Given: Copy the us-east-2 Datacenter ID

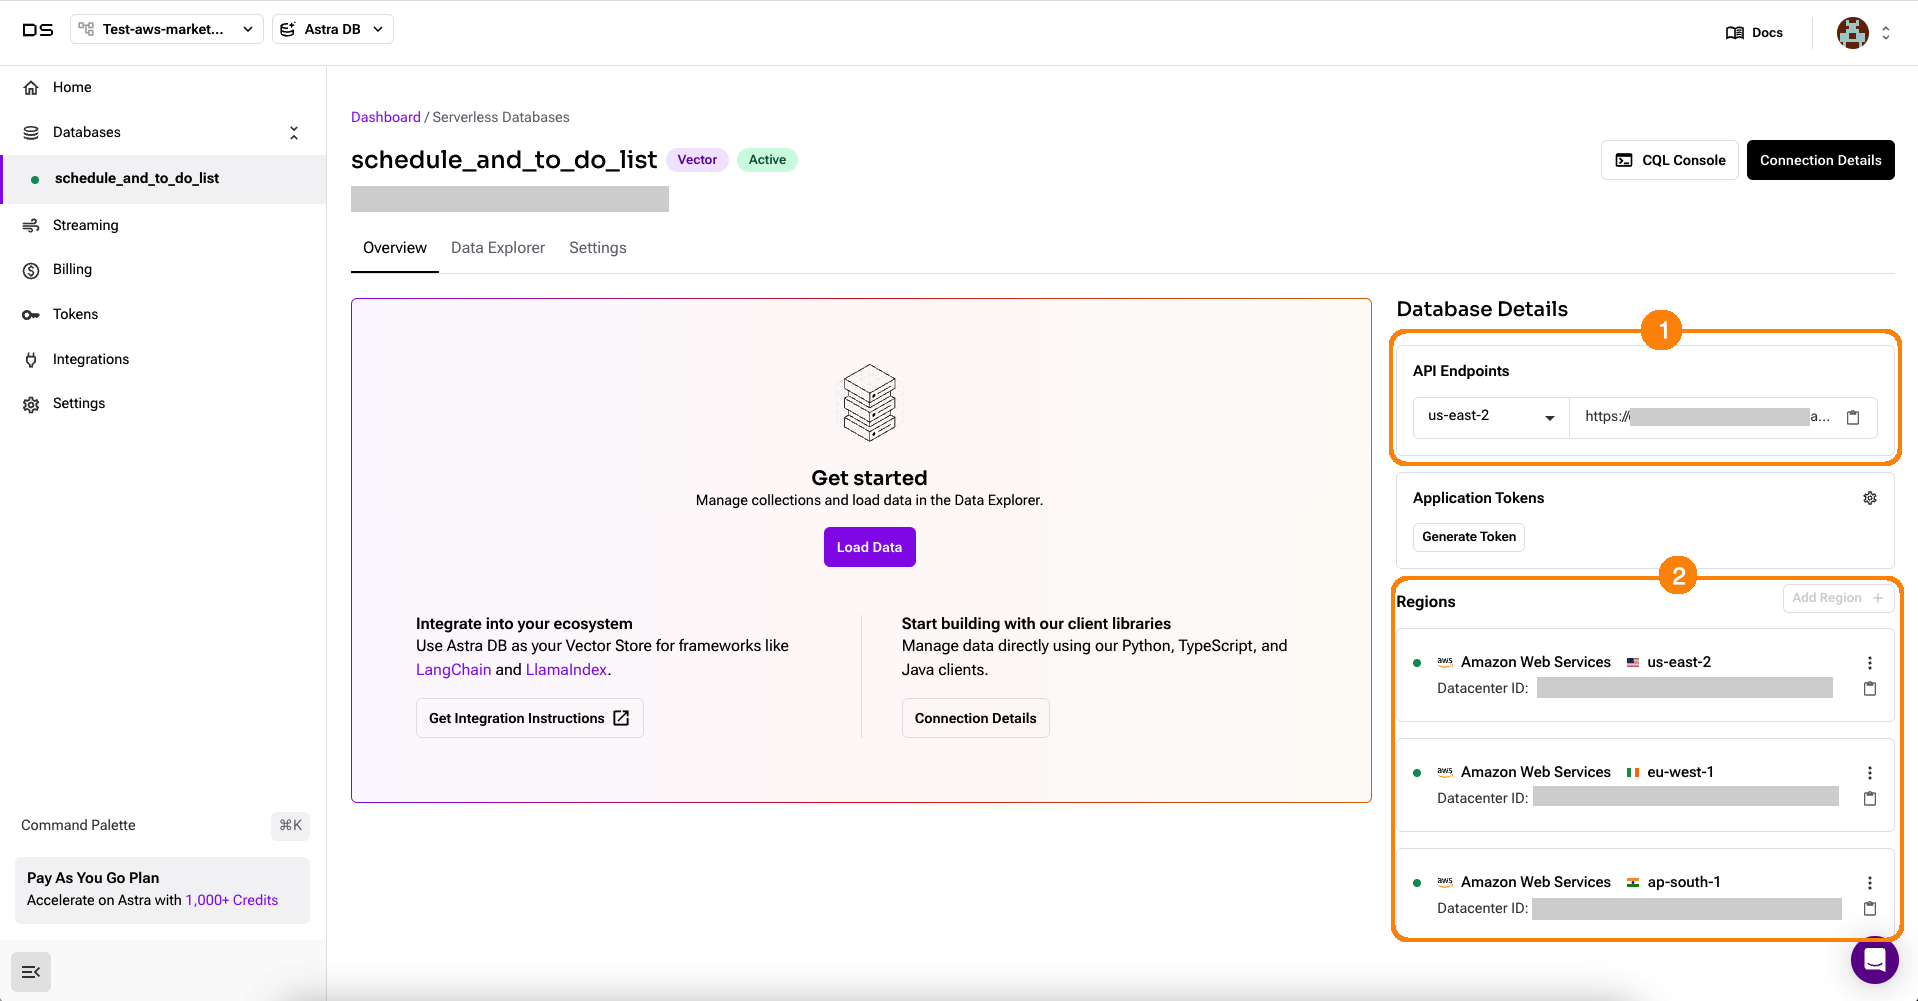Looking at the screenshot, I should (1869, 689).
